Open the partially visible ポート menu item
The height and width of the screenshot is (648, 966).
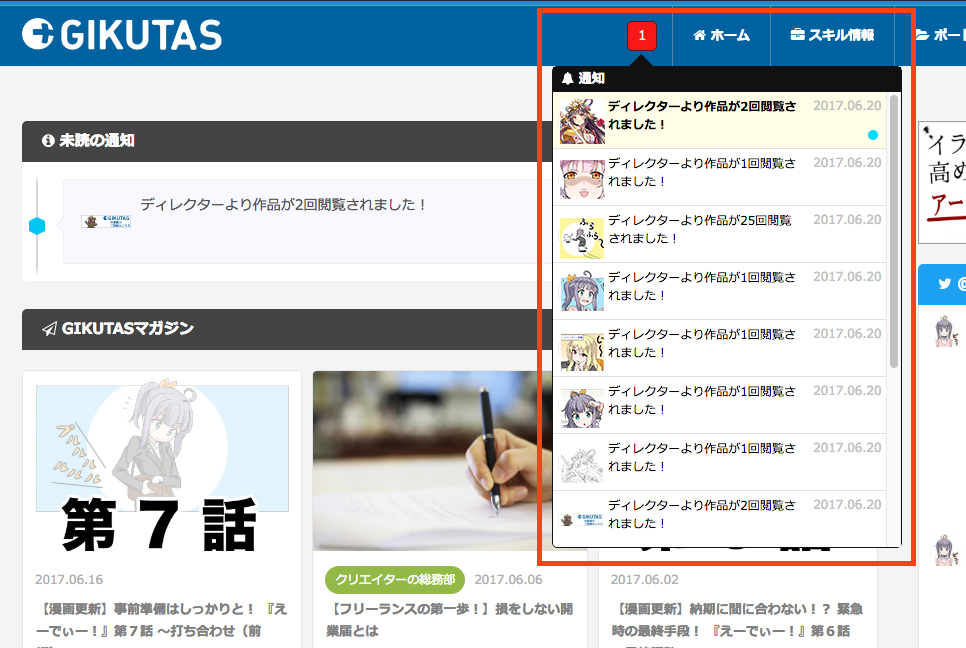coord(940,35)
